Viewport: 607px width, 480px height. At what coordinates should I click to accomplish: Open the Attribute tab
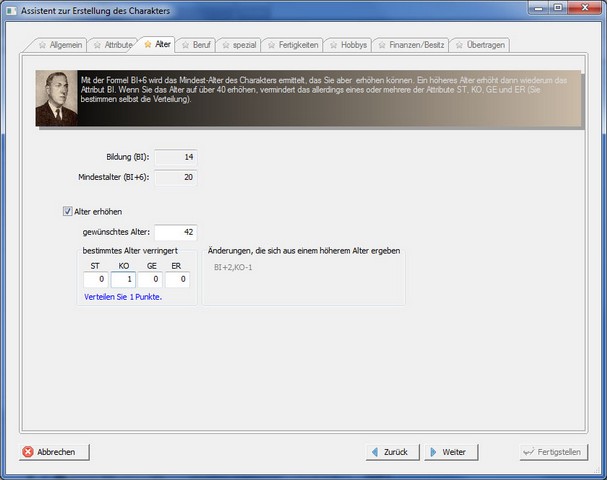(x=113, y=45)
